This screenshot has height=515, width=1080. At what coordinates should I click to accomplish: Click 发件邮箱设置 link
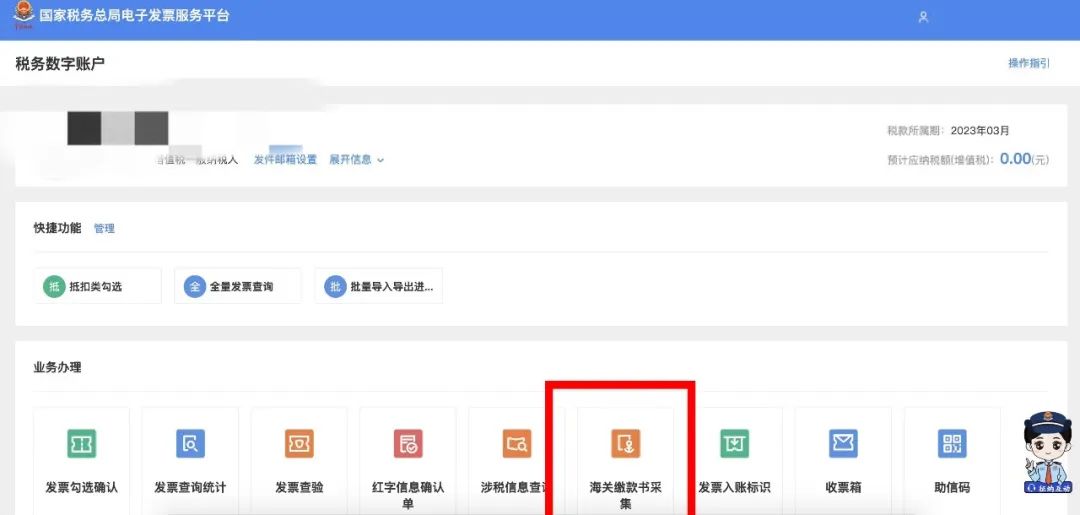click(x=285, y=160)
